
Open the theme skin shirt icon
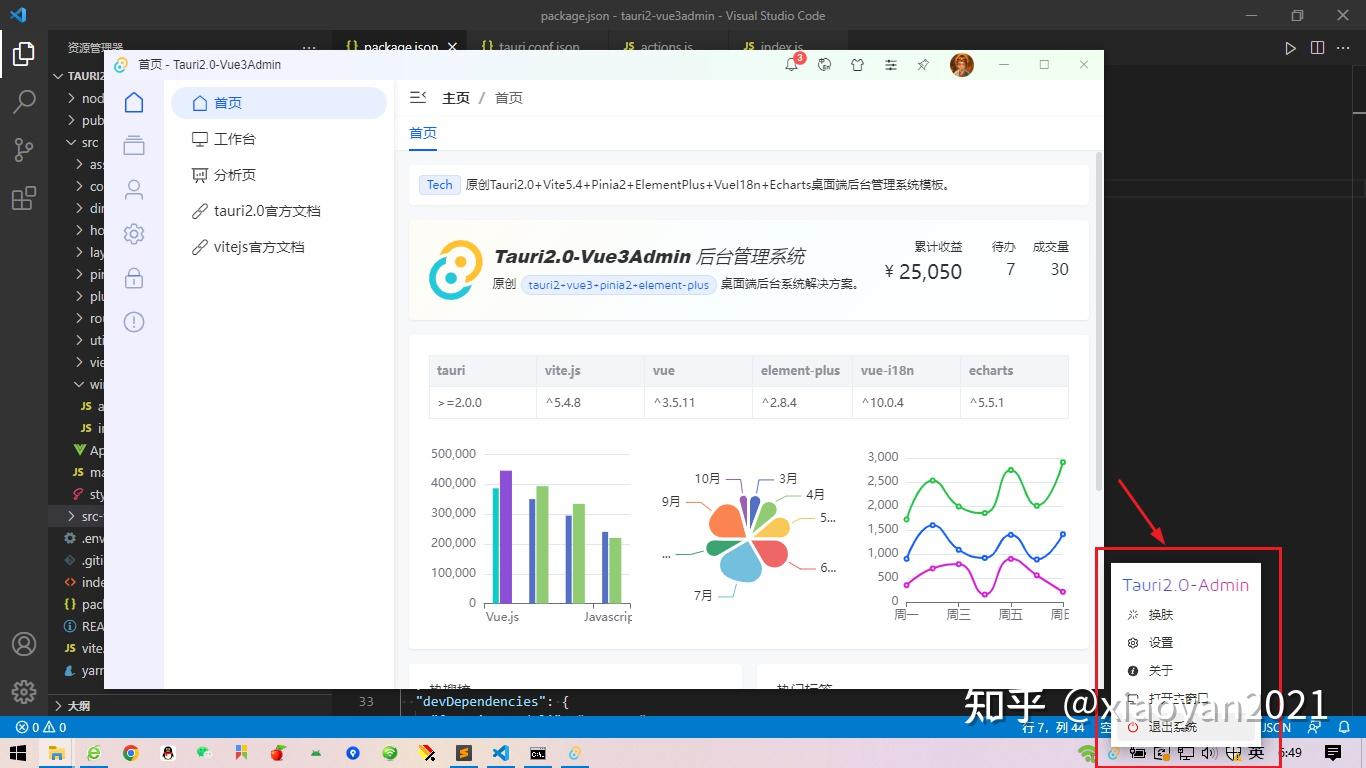click(857, 65)
